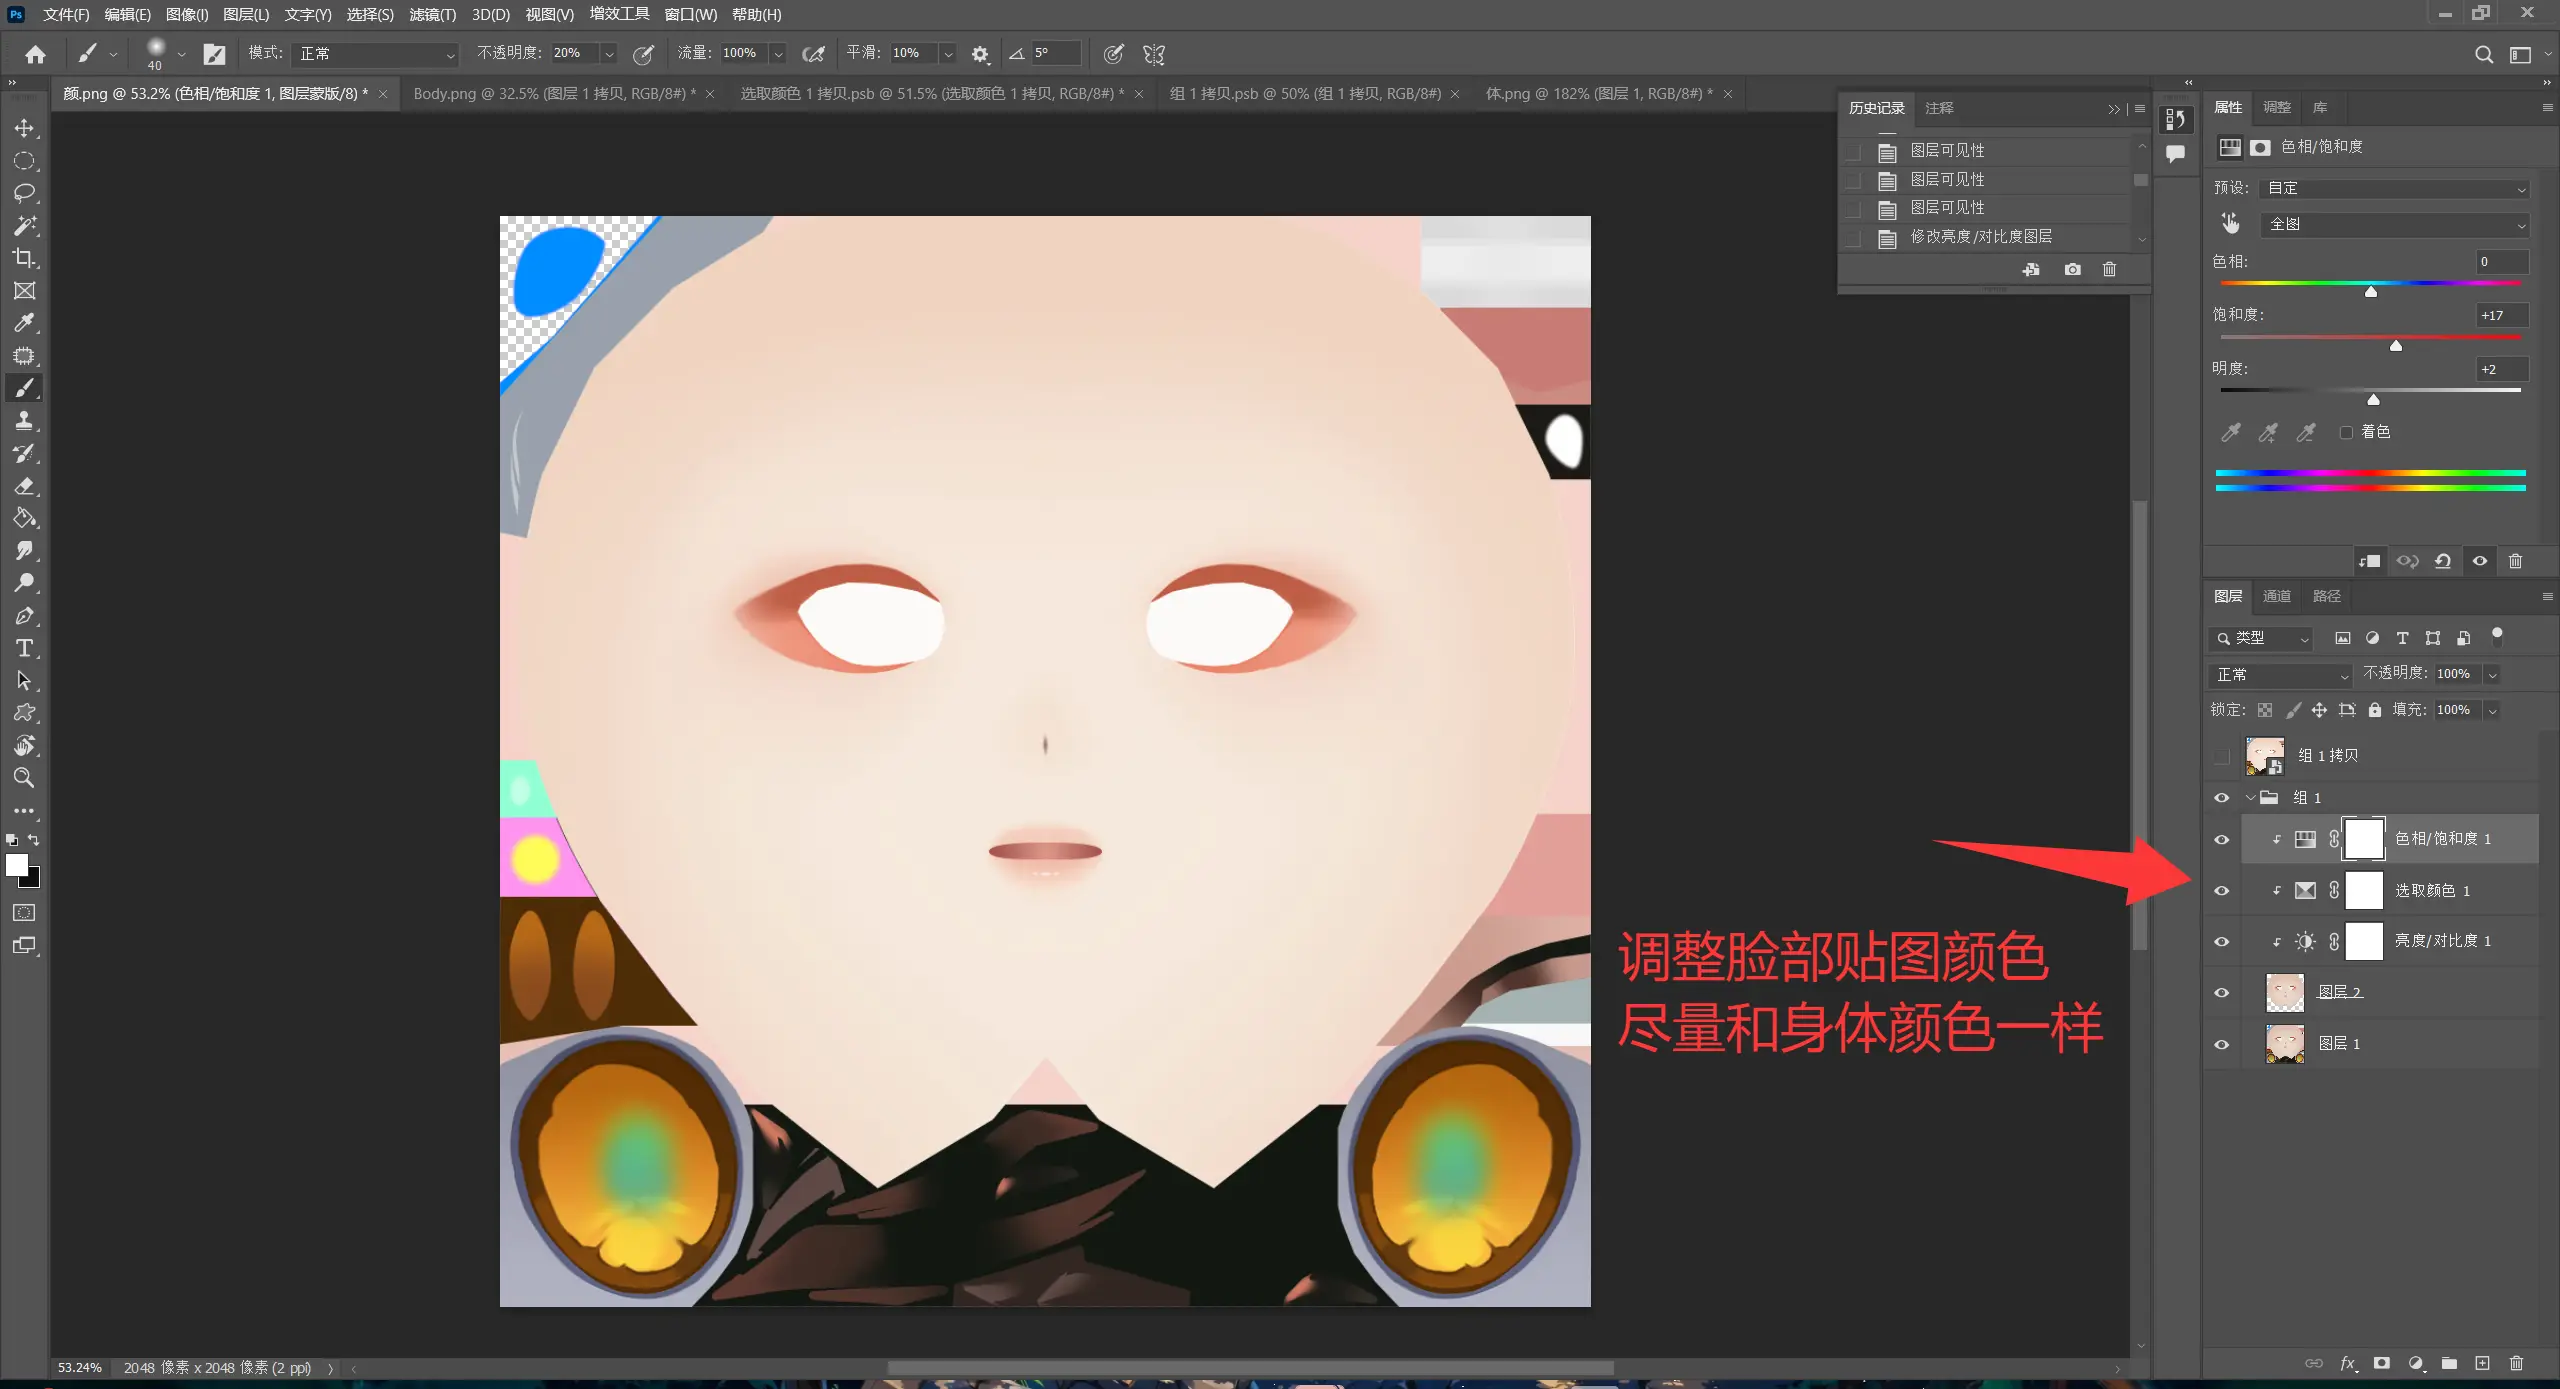Click the 饱和度 saturation slider handle
This screenshot has height=1389, width=2560.
tap(2396, 346)
